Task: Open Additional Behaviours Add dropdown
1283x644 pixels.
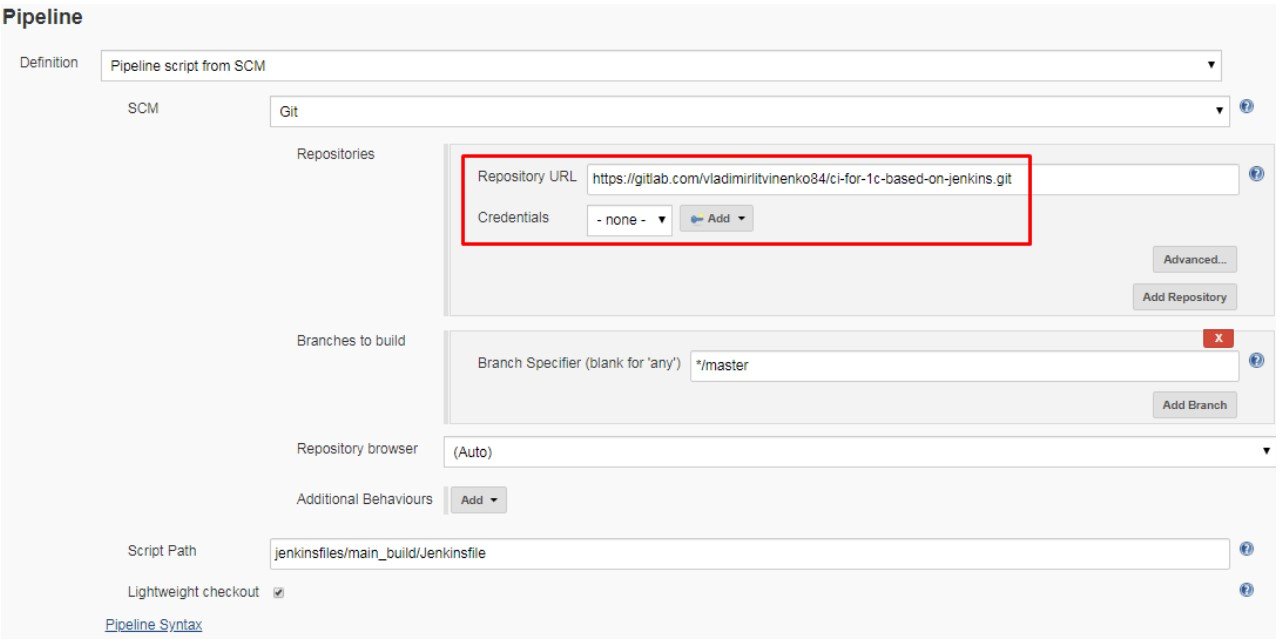Action: [479, 500]
